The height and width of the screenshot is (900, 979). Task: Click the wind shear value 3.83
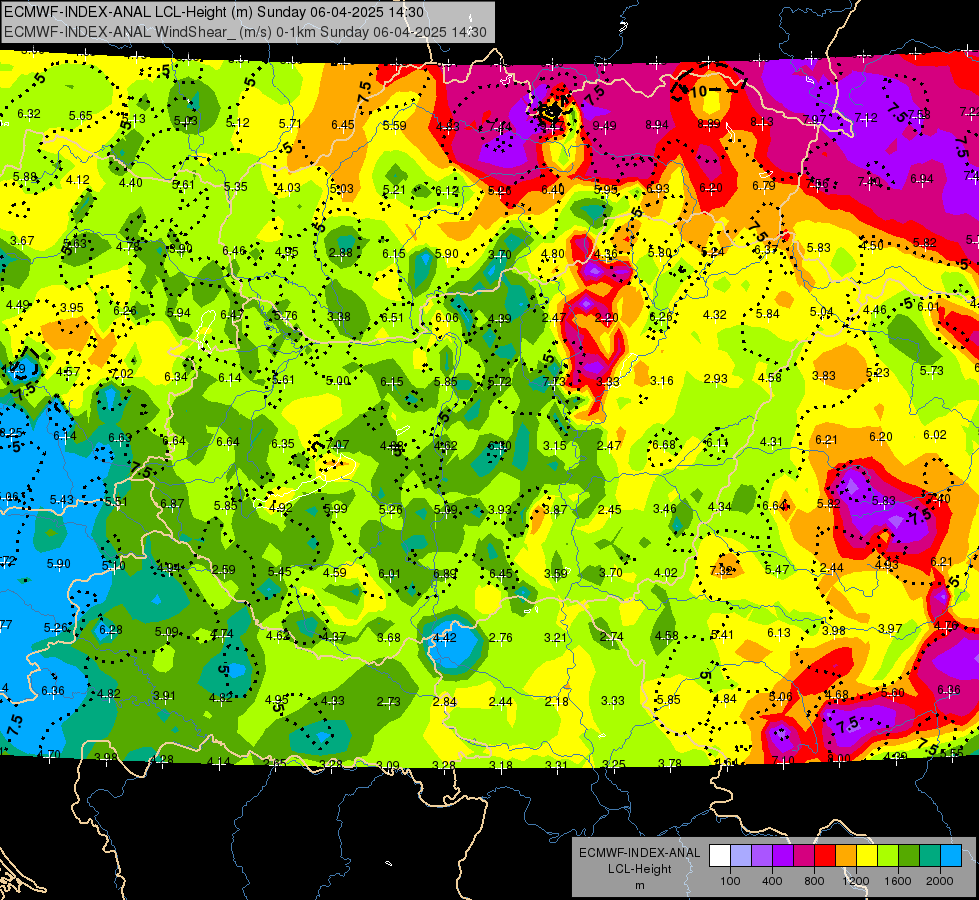[x=824, y=375]
